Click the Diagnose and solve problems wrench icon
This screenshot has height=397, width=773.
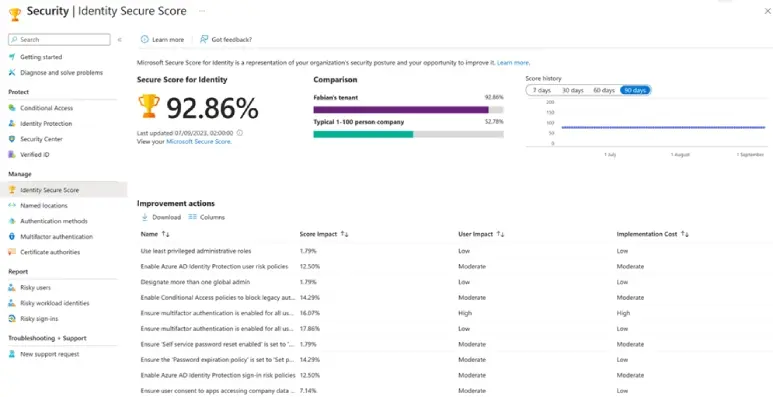12,72
